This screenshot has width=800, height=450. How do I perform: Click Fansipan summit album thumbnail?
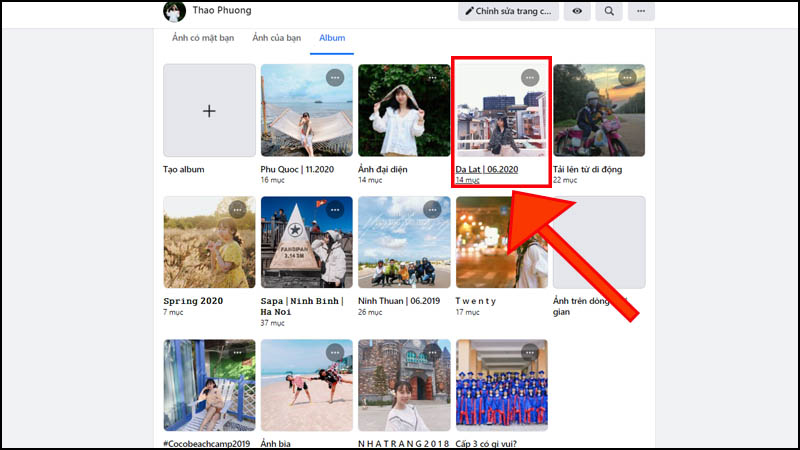(x=307, y=242)
